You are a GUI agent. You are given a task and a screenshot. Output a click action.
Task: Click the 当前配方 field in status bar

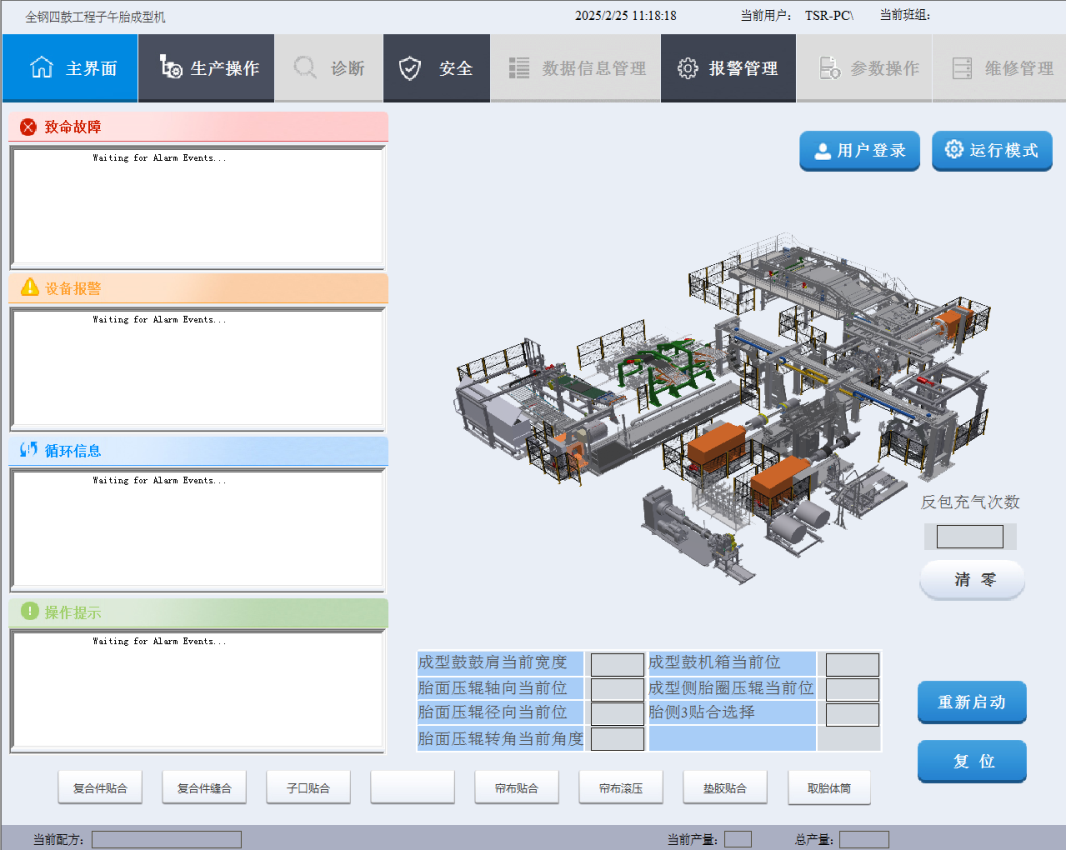[166, 839]
